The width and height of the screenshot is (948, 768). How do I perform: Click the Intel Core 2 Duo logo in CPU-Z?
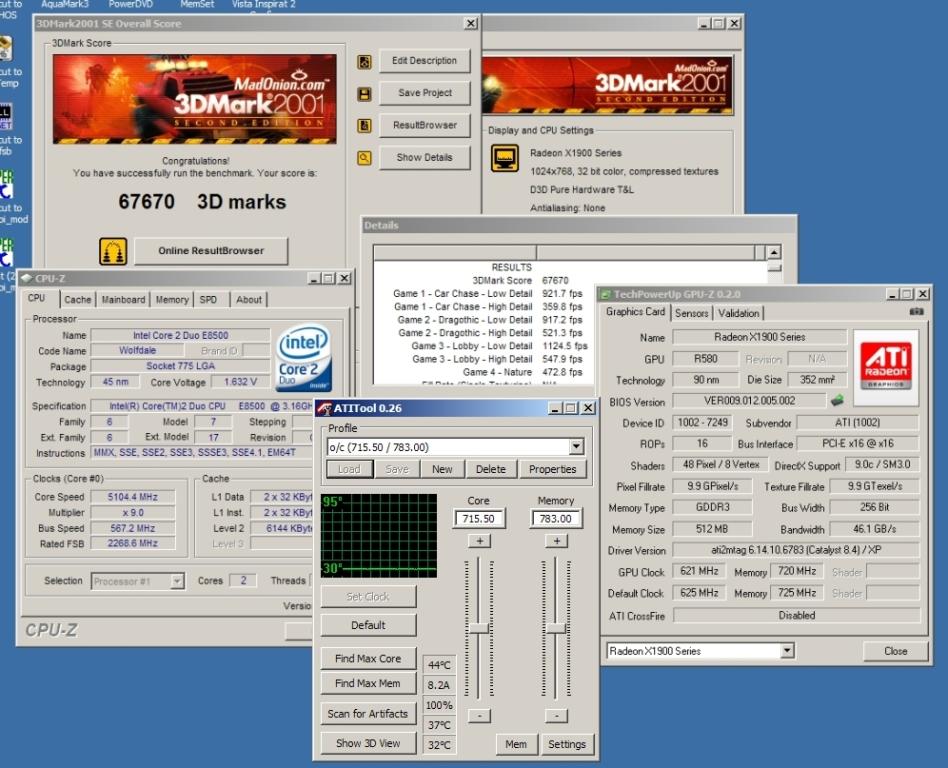304,357
